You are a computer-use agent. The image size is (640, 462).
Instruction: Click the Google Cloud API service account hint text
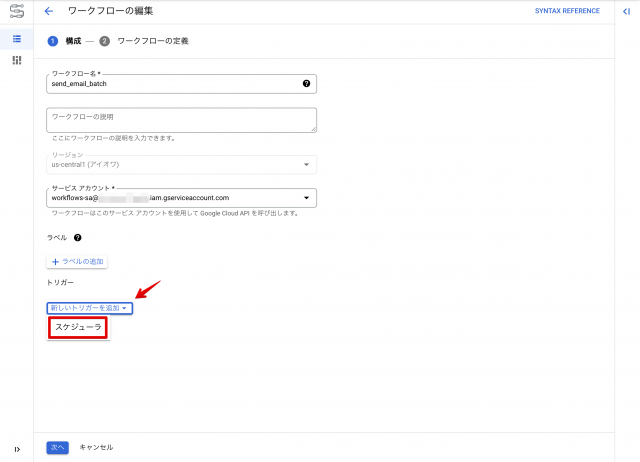click(x=175, y=213)
